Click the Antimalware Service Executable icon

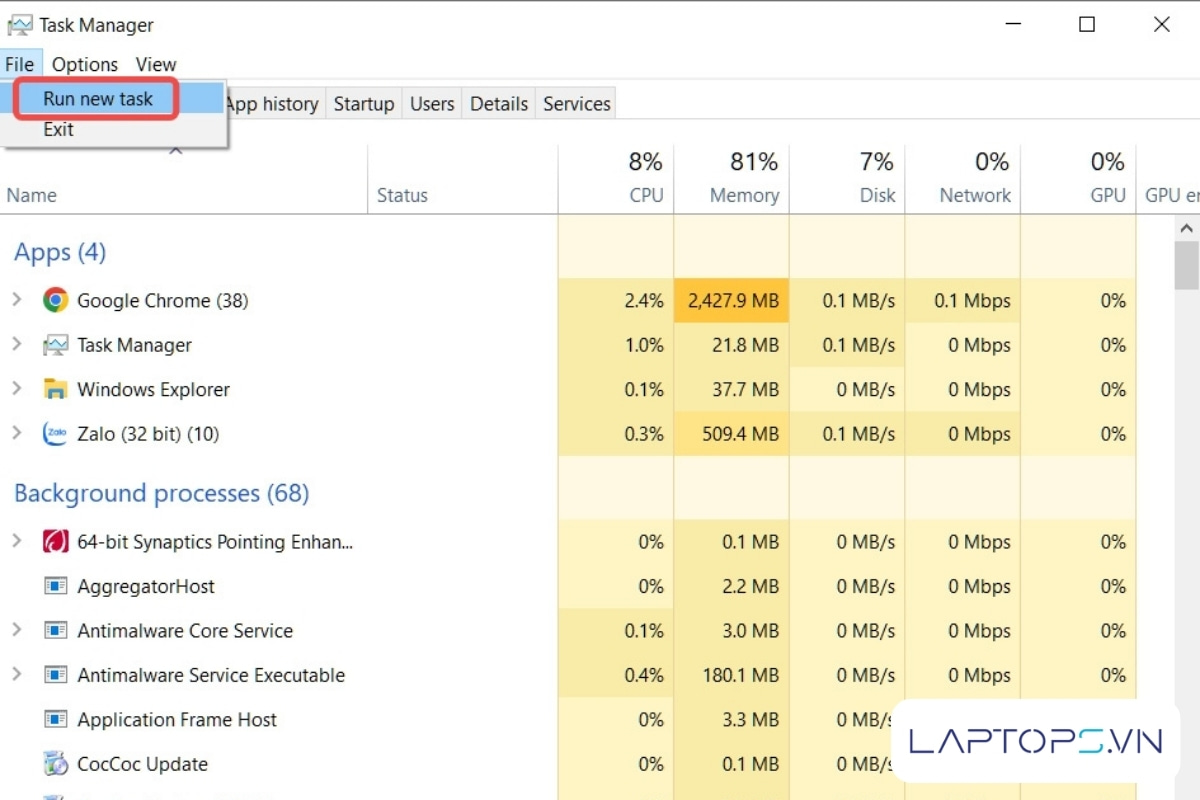(55, 676)
